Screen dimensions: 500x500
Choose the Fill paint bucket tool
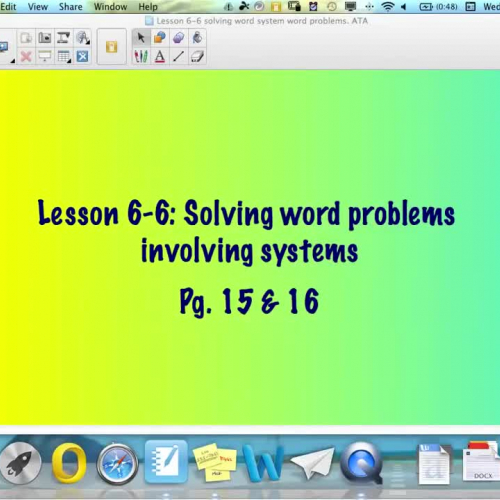click(197, 38)
